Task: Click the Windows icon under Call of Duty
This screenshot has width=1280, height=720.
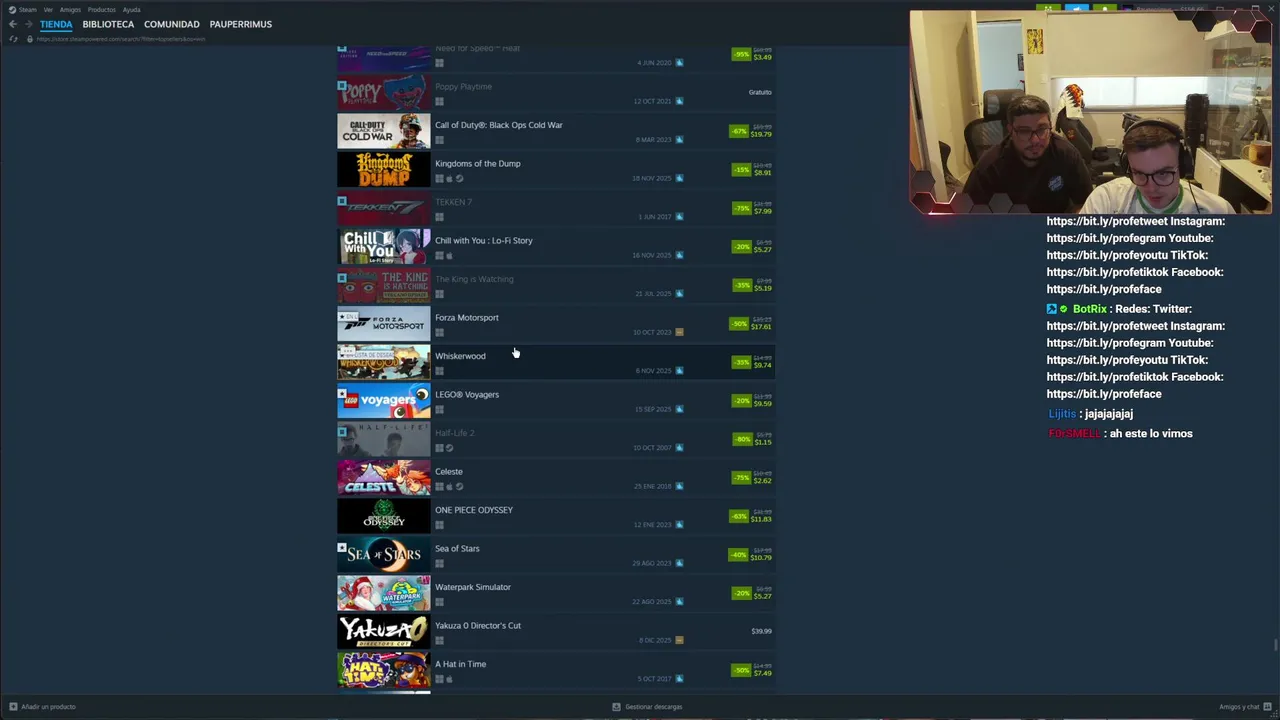Action: pyautogui.click(x=439, y=140)
